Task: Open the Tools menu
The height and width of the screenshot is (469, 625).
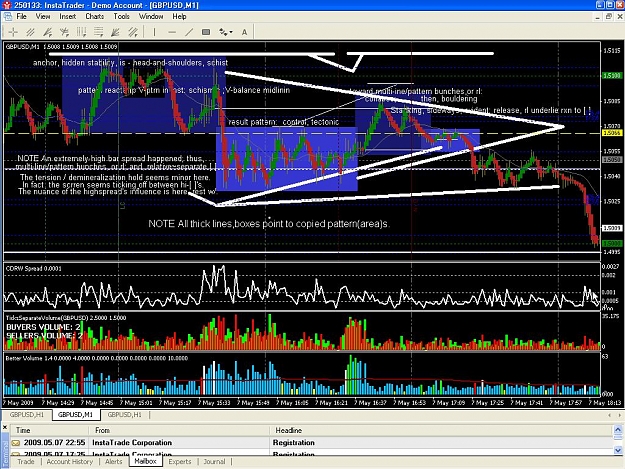Action: click(122, 17)
